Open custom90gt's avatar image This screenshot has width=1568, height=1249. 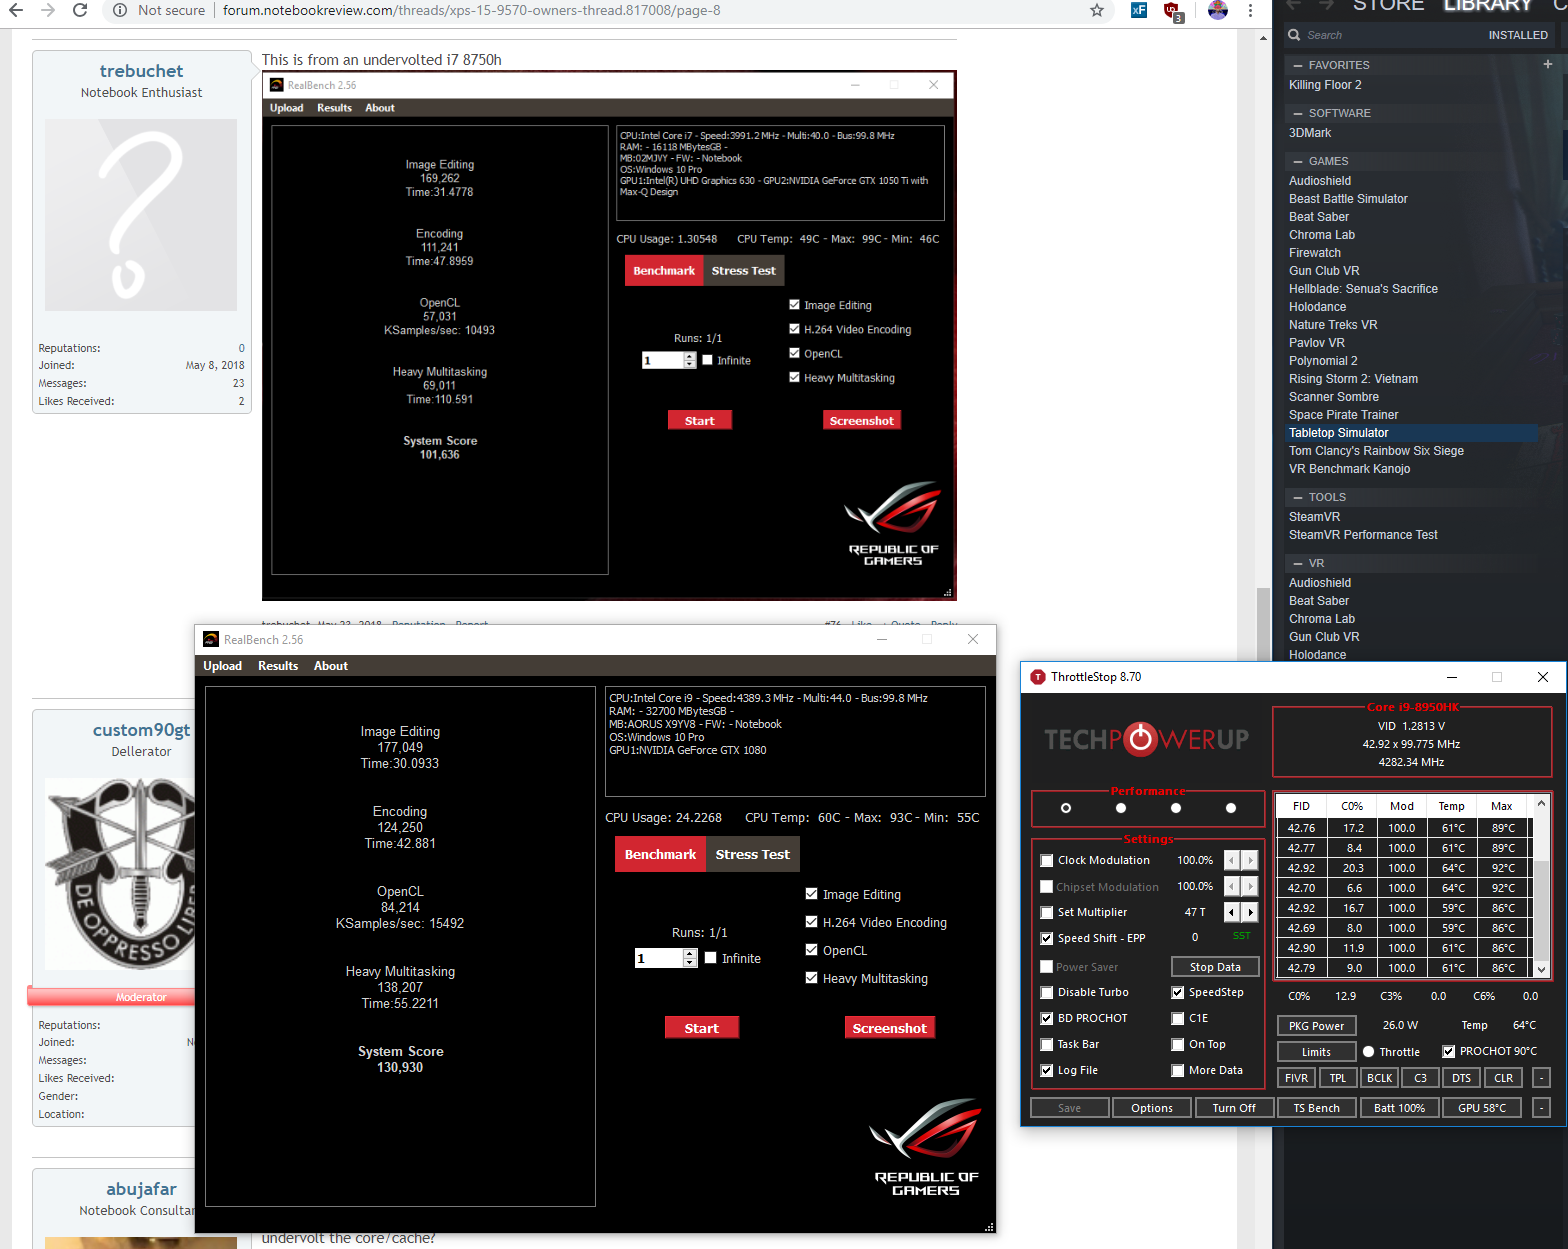pos(120,874)
